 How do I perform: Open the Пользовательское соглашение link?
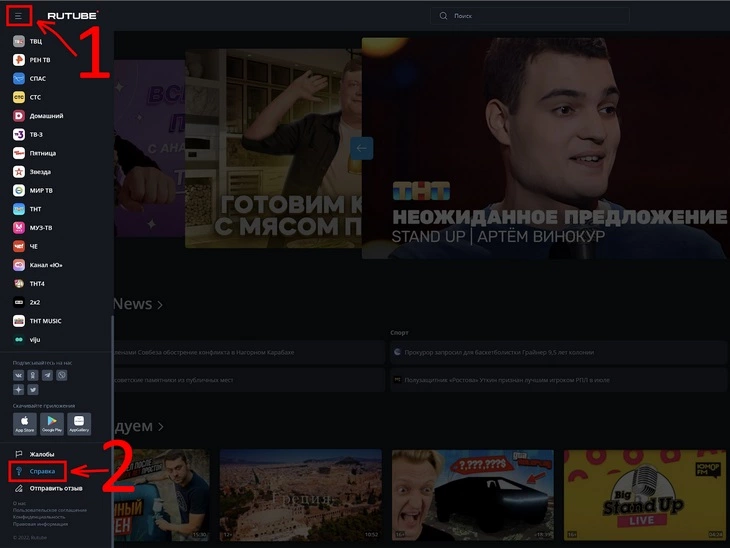coord(50,510)
